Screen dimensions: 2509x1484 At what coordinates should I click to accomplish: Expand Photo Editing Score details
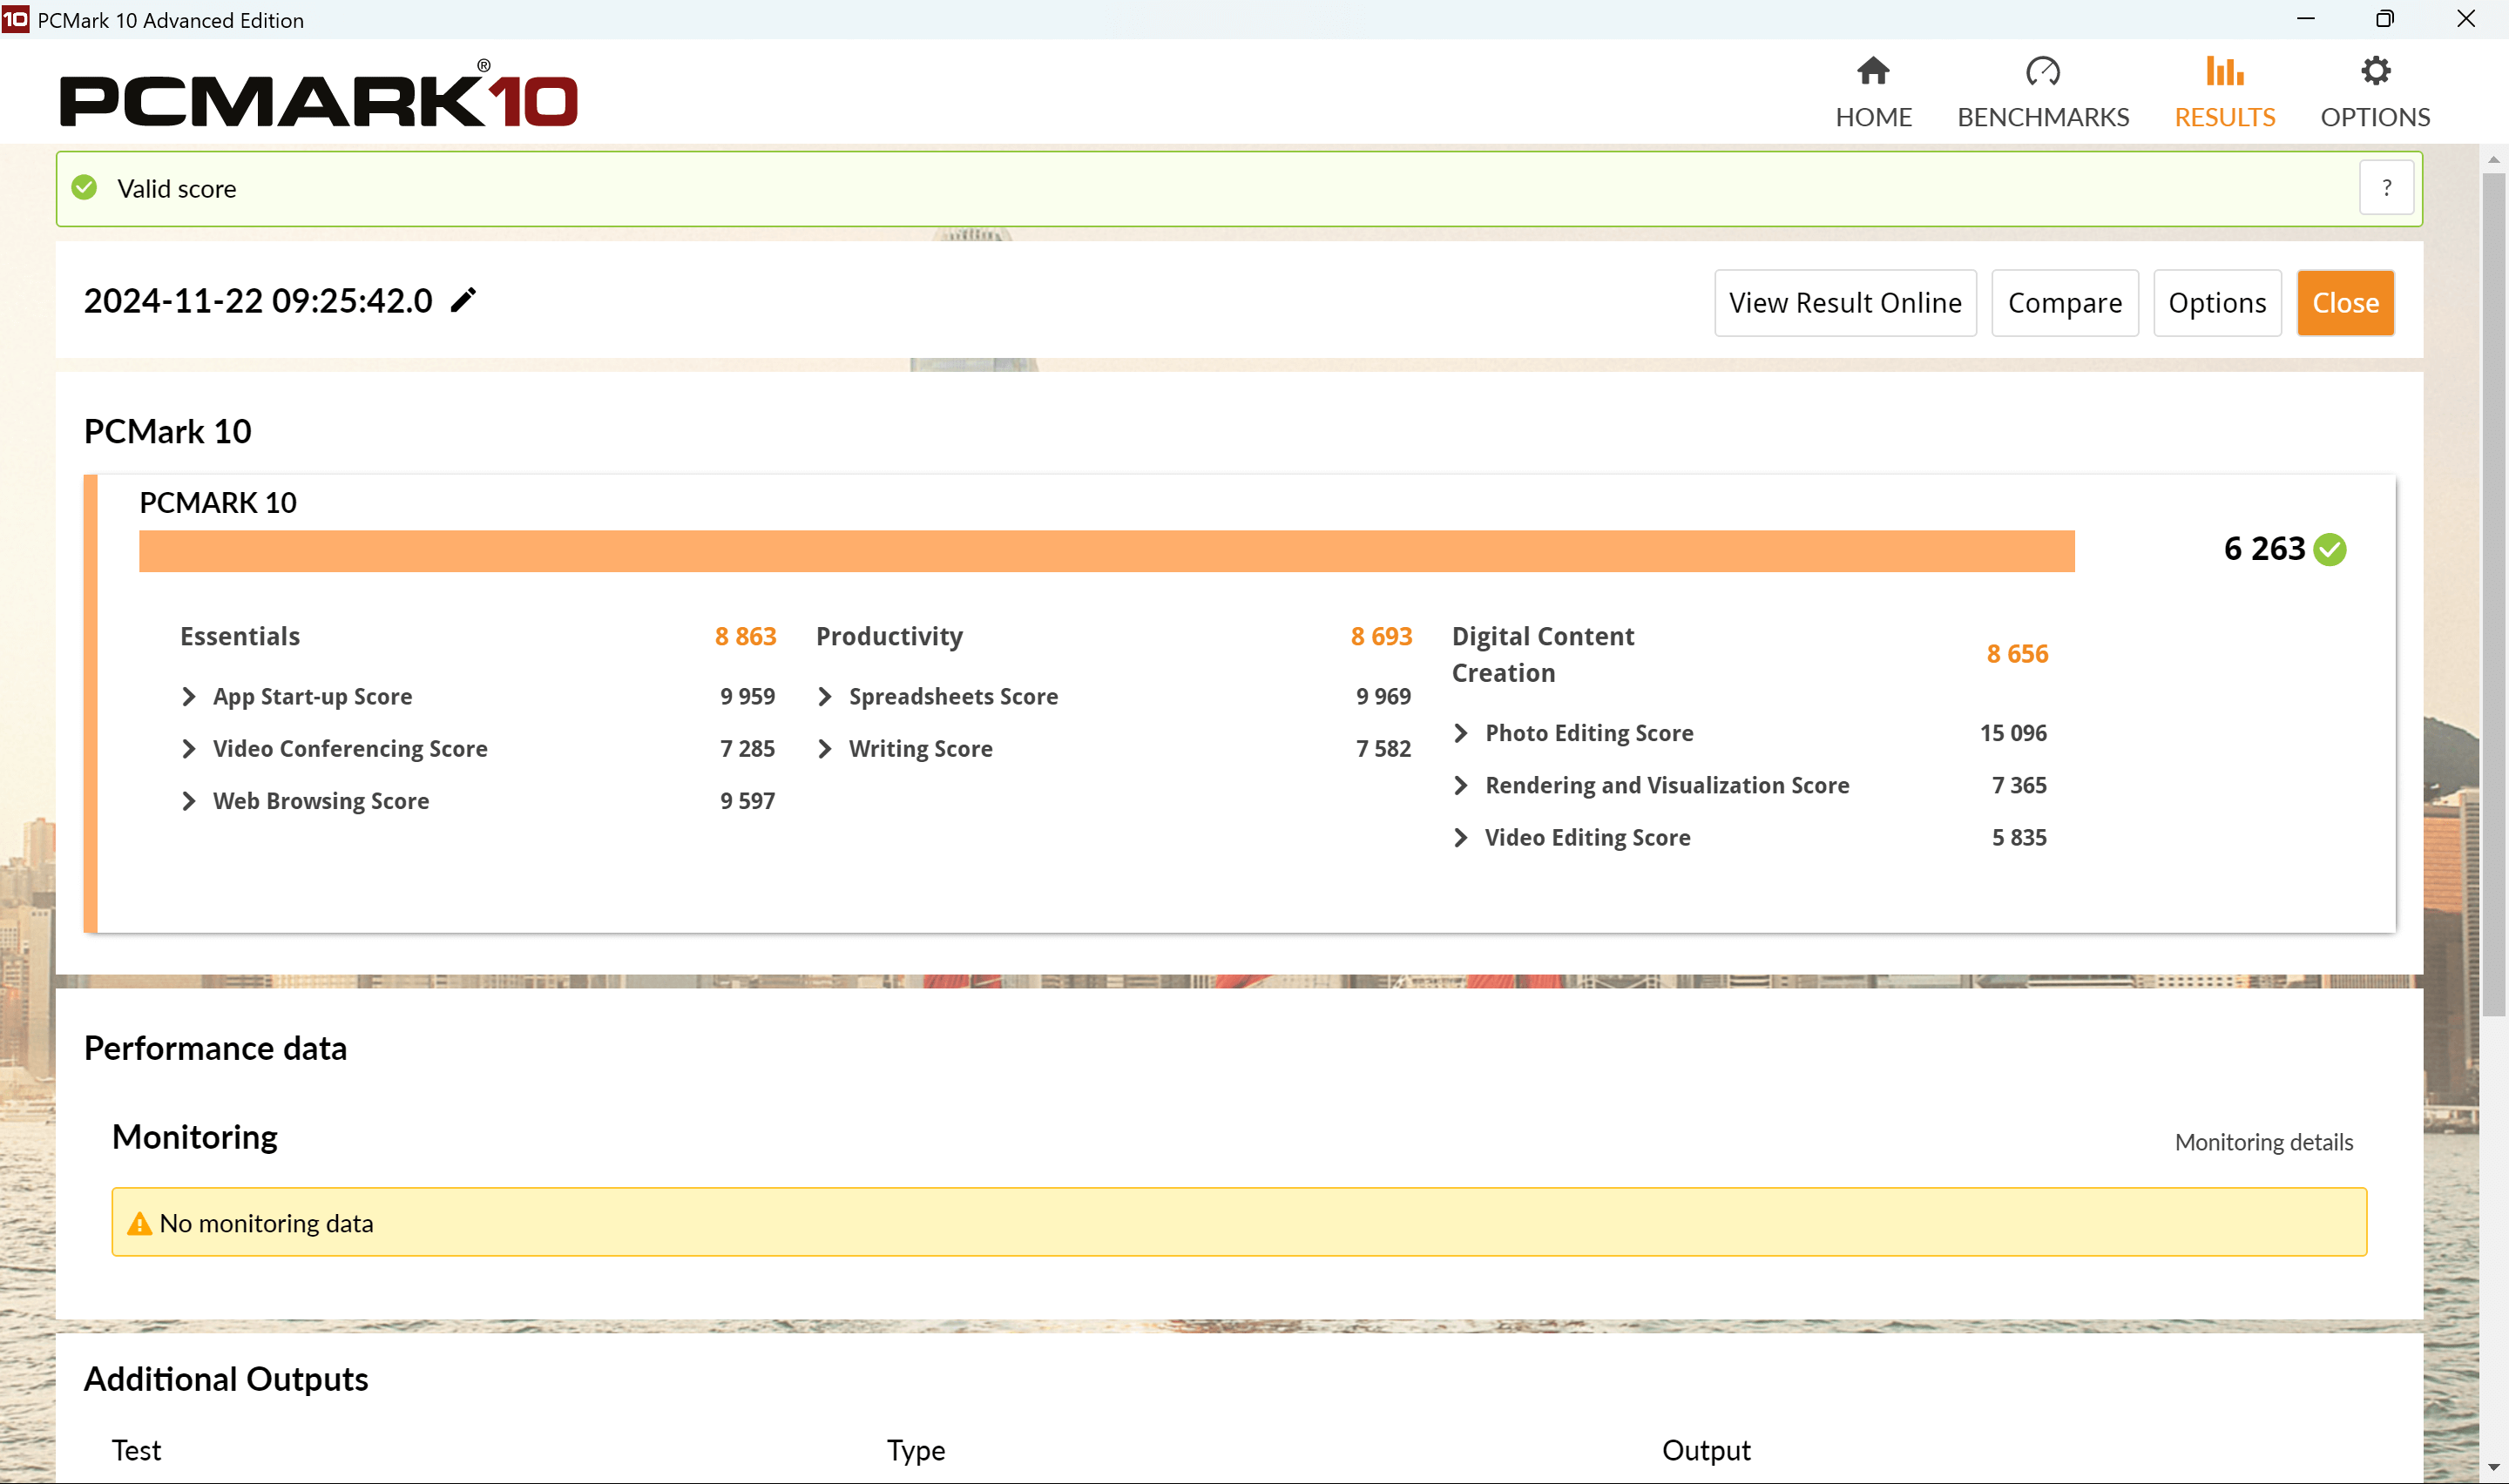[x=1460, y=733]
